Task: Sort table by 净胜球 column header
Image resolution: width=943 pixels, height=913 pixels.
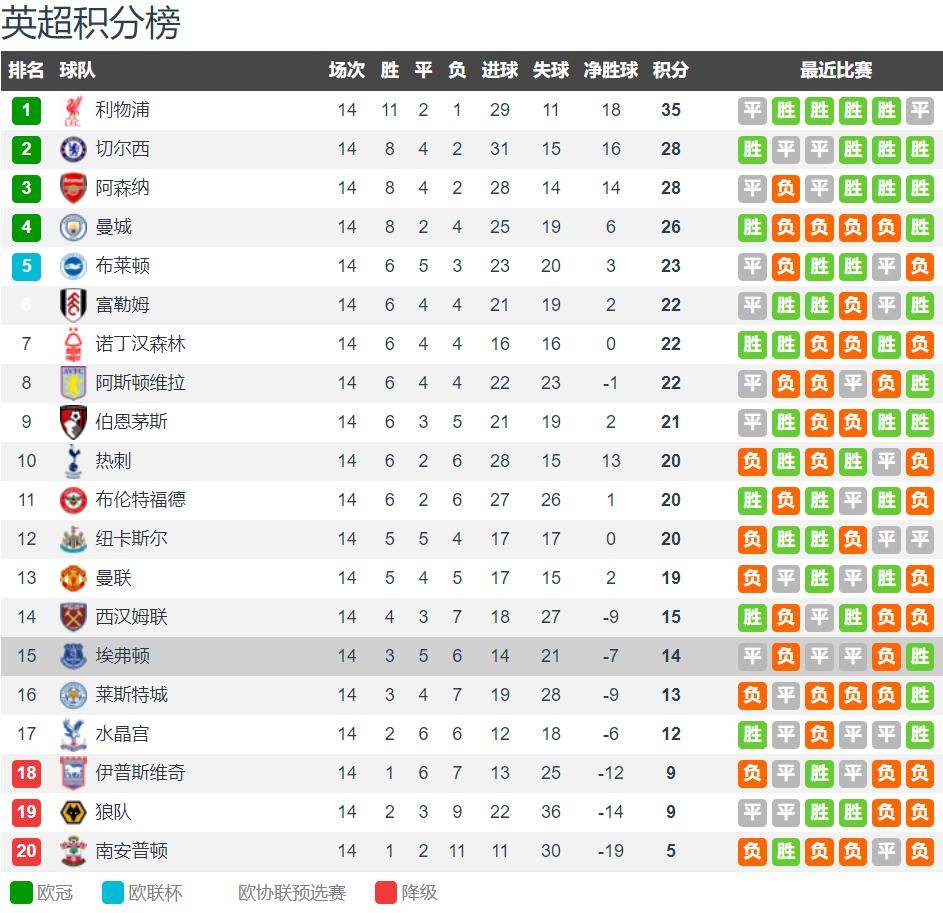Action: (610, 70)
